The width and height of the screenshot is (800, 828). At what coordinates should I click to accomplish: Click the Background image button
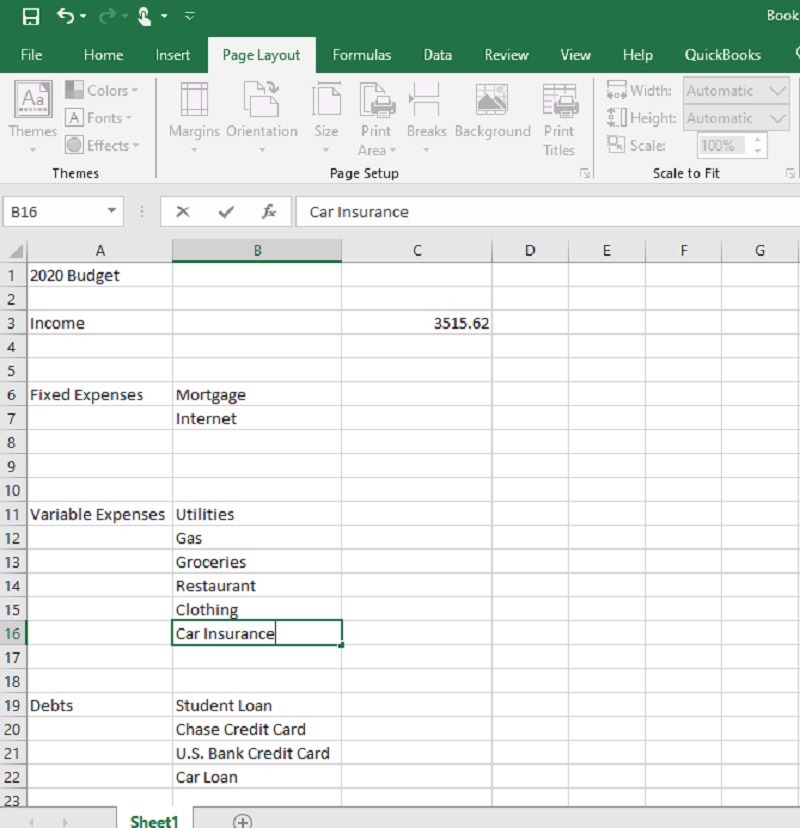tap(492, 111)
